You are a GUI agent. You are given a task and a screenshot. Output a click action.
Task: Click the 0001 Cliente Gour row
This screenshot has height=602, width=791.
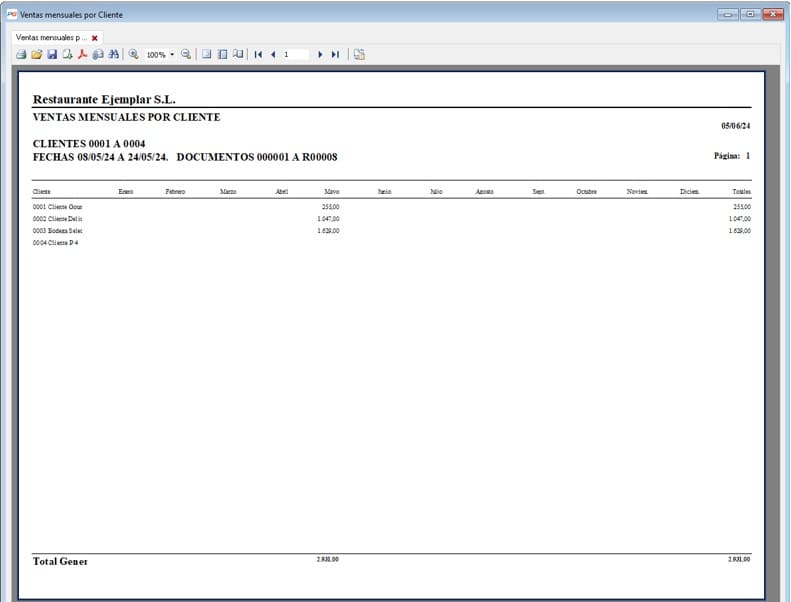pyautogui.click(x=391, y=207)
